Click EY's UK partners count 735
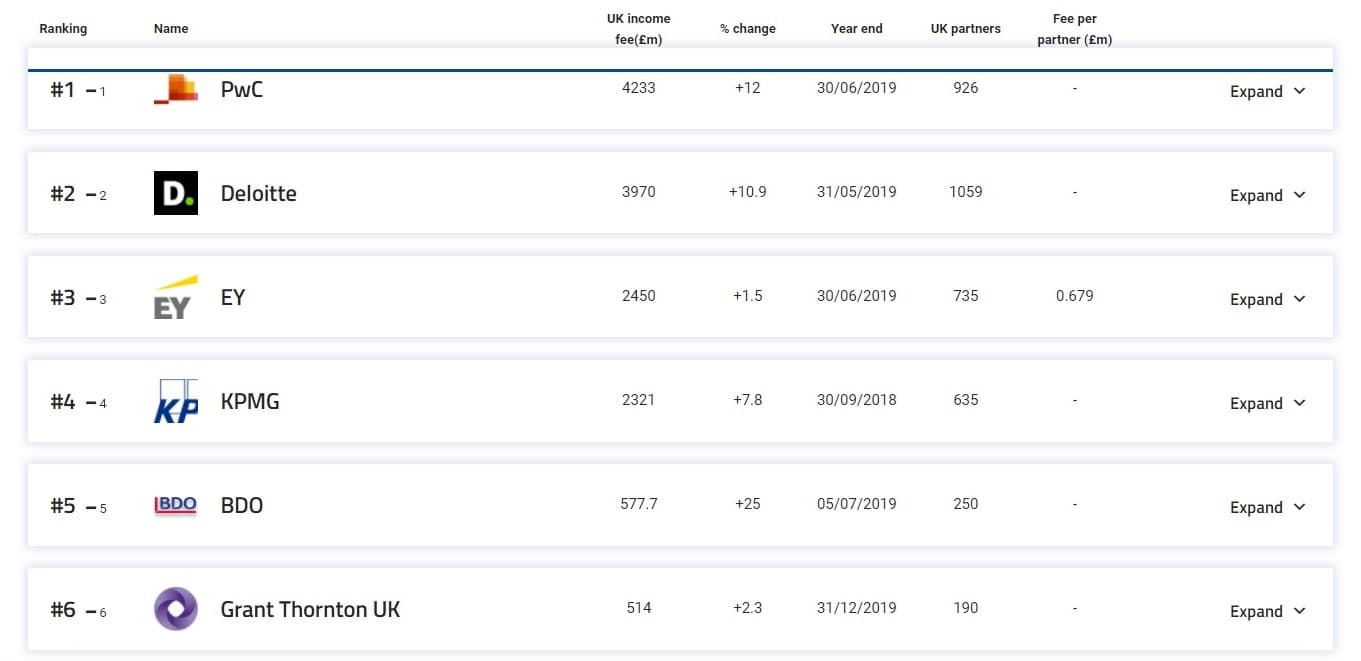The image size is (1361, 661). pos(966,295)
